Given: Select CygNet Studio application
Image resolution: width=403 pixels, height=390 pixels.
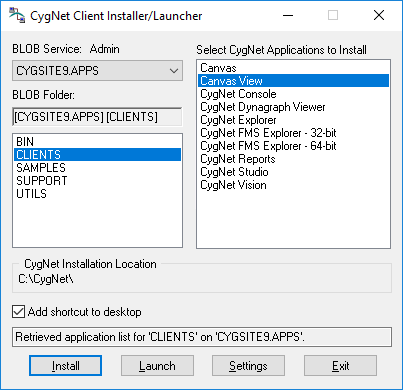Looking at the screenshot, I should pos(293,172).
